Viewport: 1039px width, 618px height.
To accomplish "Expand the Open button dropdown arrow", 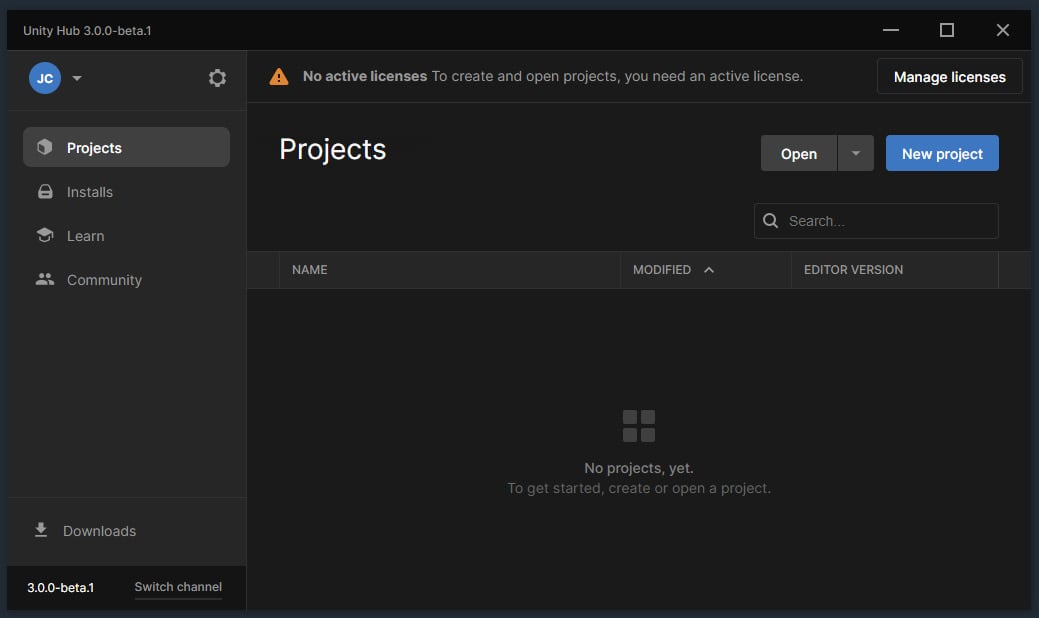I will click(x=856, y=154).
